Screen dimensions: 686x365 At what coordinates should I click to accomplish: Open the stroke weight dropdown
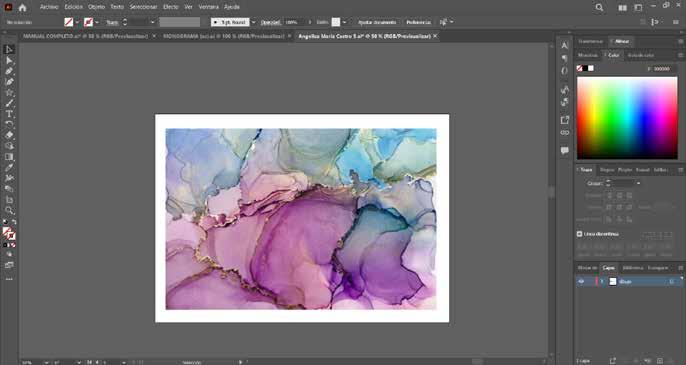tap(152, 22)
